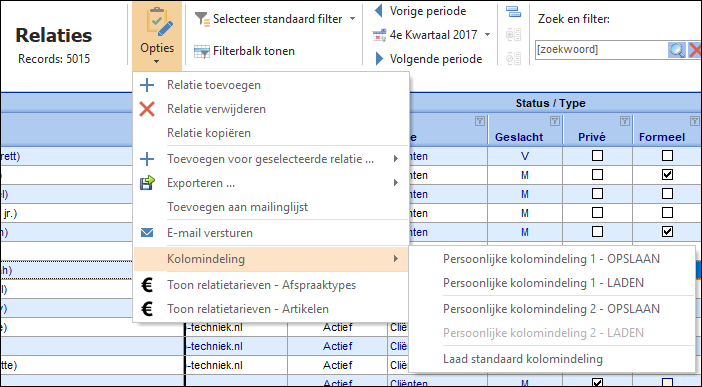Screen dimensions: 702x387
Task: Toggle Formeel checkbox in jr. row
Action: (667, 212)
